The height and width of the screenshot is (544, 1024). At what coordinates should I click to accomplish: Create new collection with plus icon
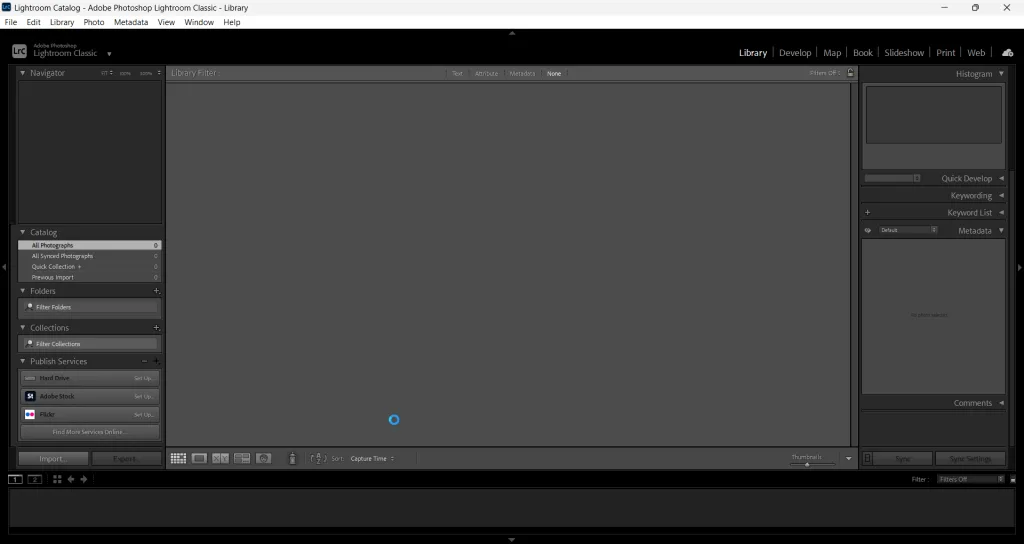click(156, 328)
